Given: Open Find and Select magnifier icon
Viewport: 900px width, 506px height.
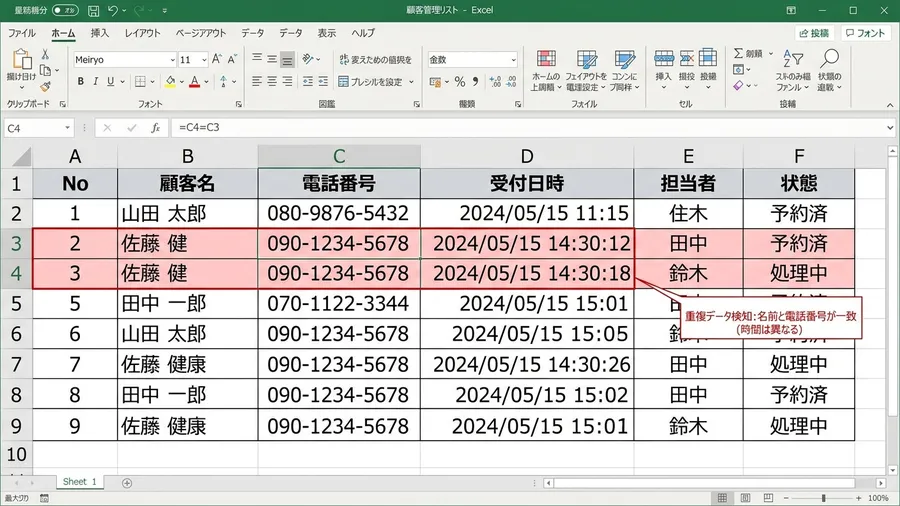Looking at the screenshot, I should [829, 59].
